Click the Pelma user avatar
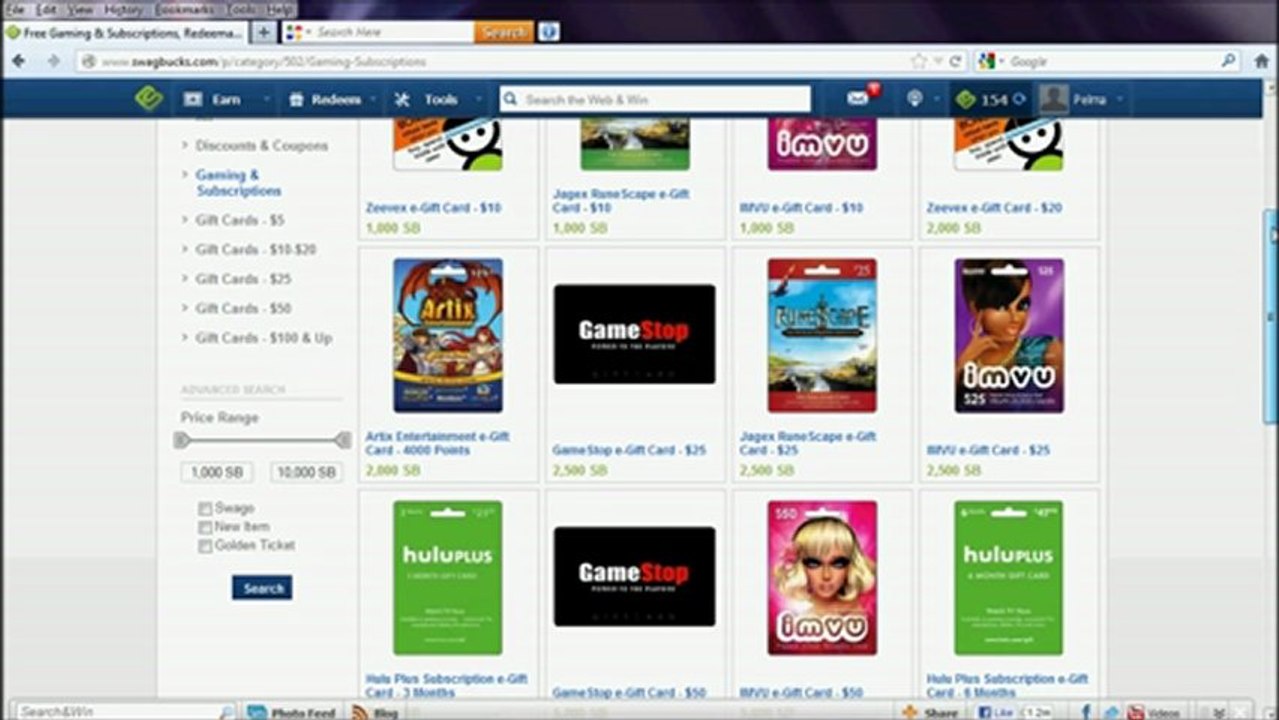The height and width of the screenshot is (720, 1279). 1053,99
